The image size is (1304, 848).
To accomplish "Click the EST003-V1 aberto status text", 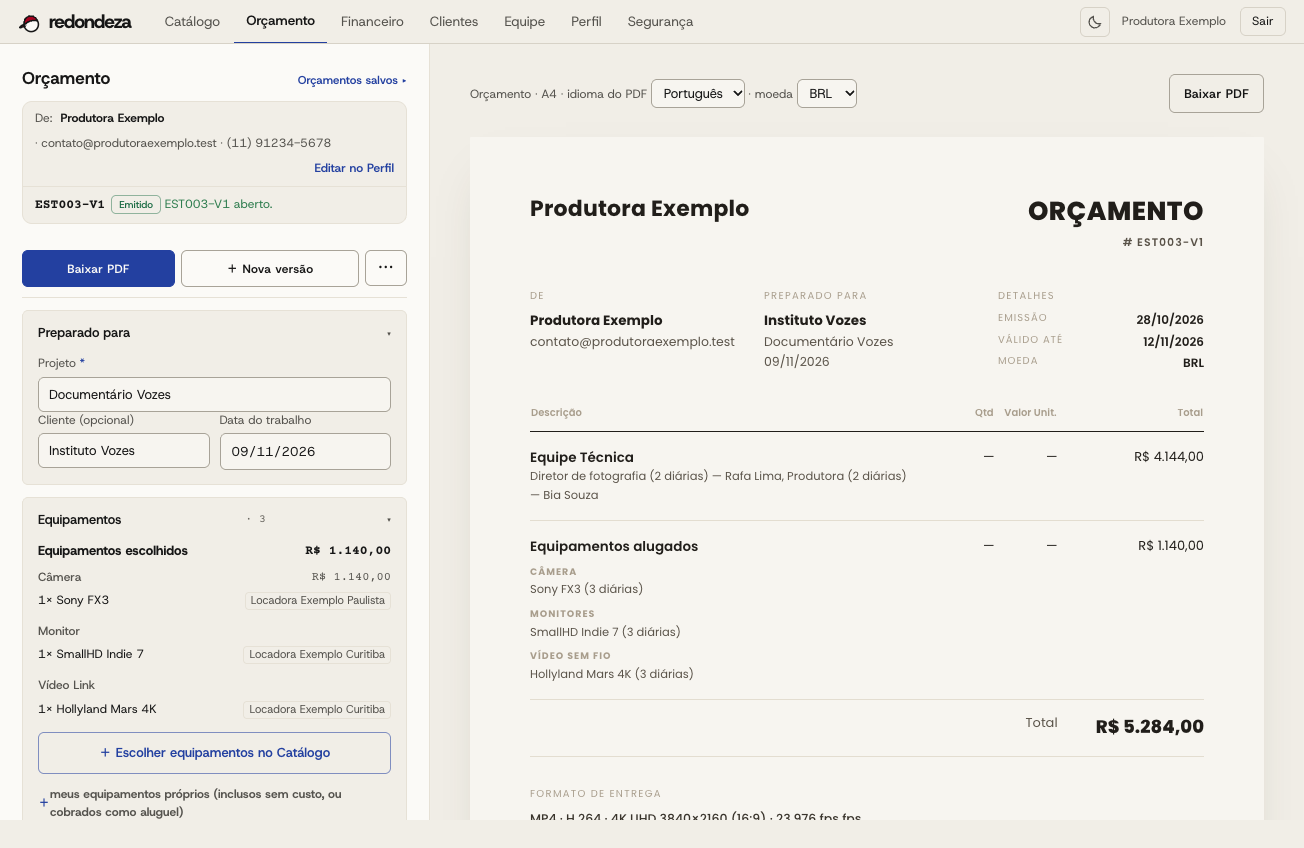I will (218, 204).
